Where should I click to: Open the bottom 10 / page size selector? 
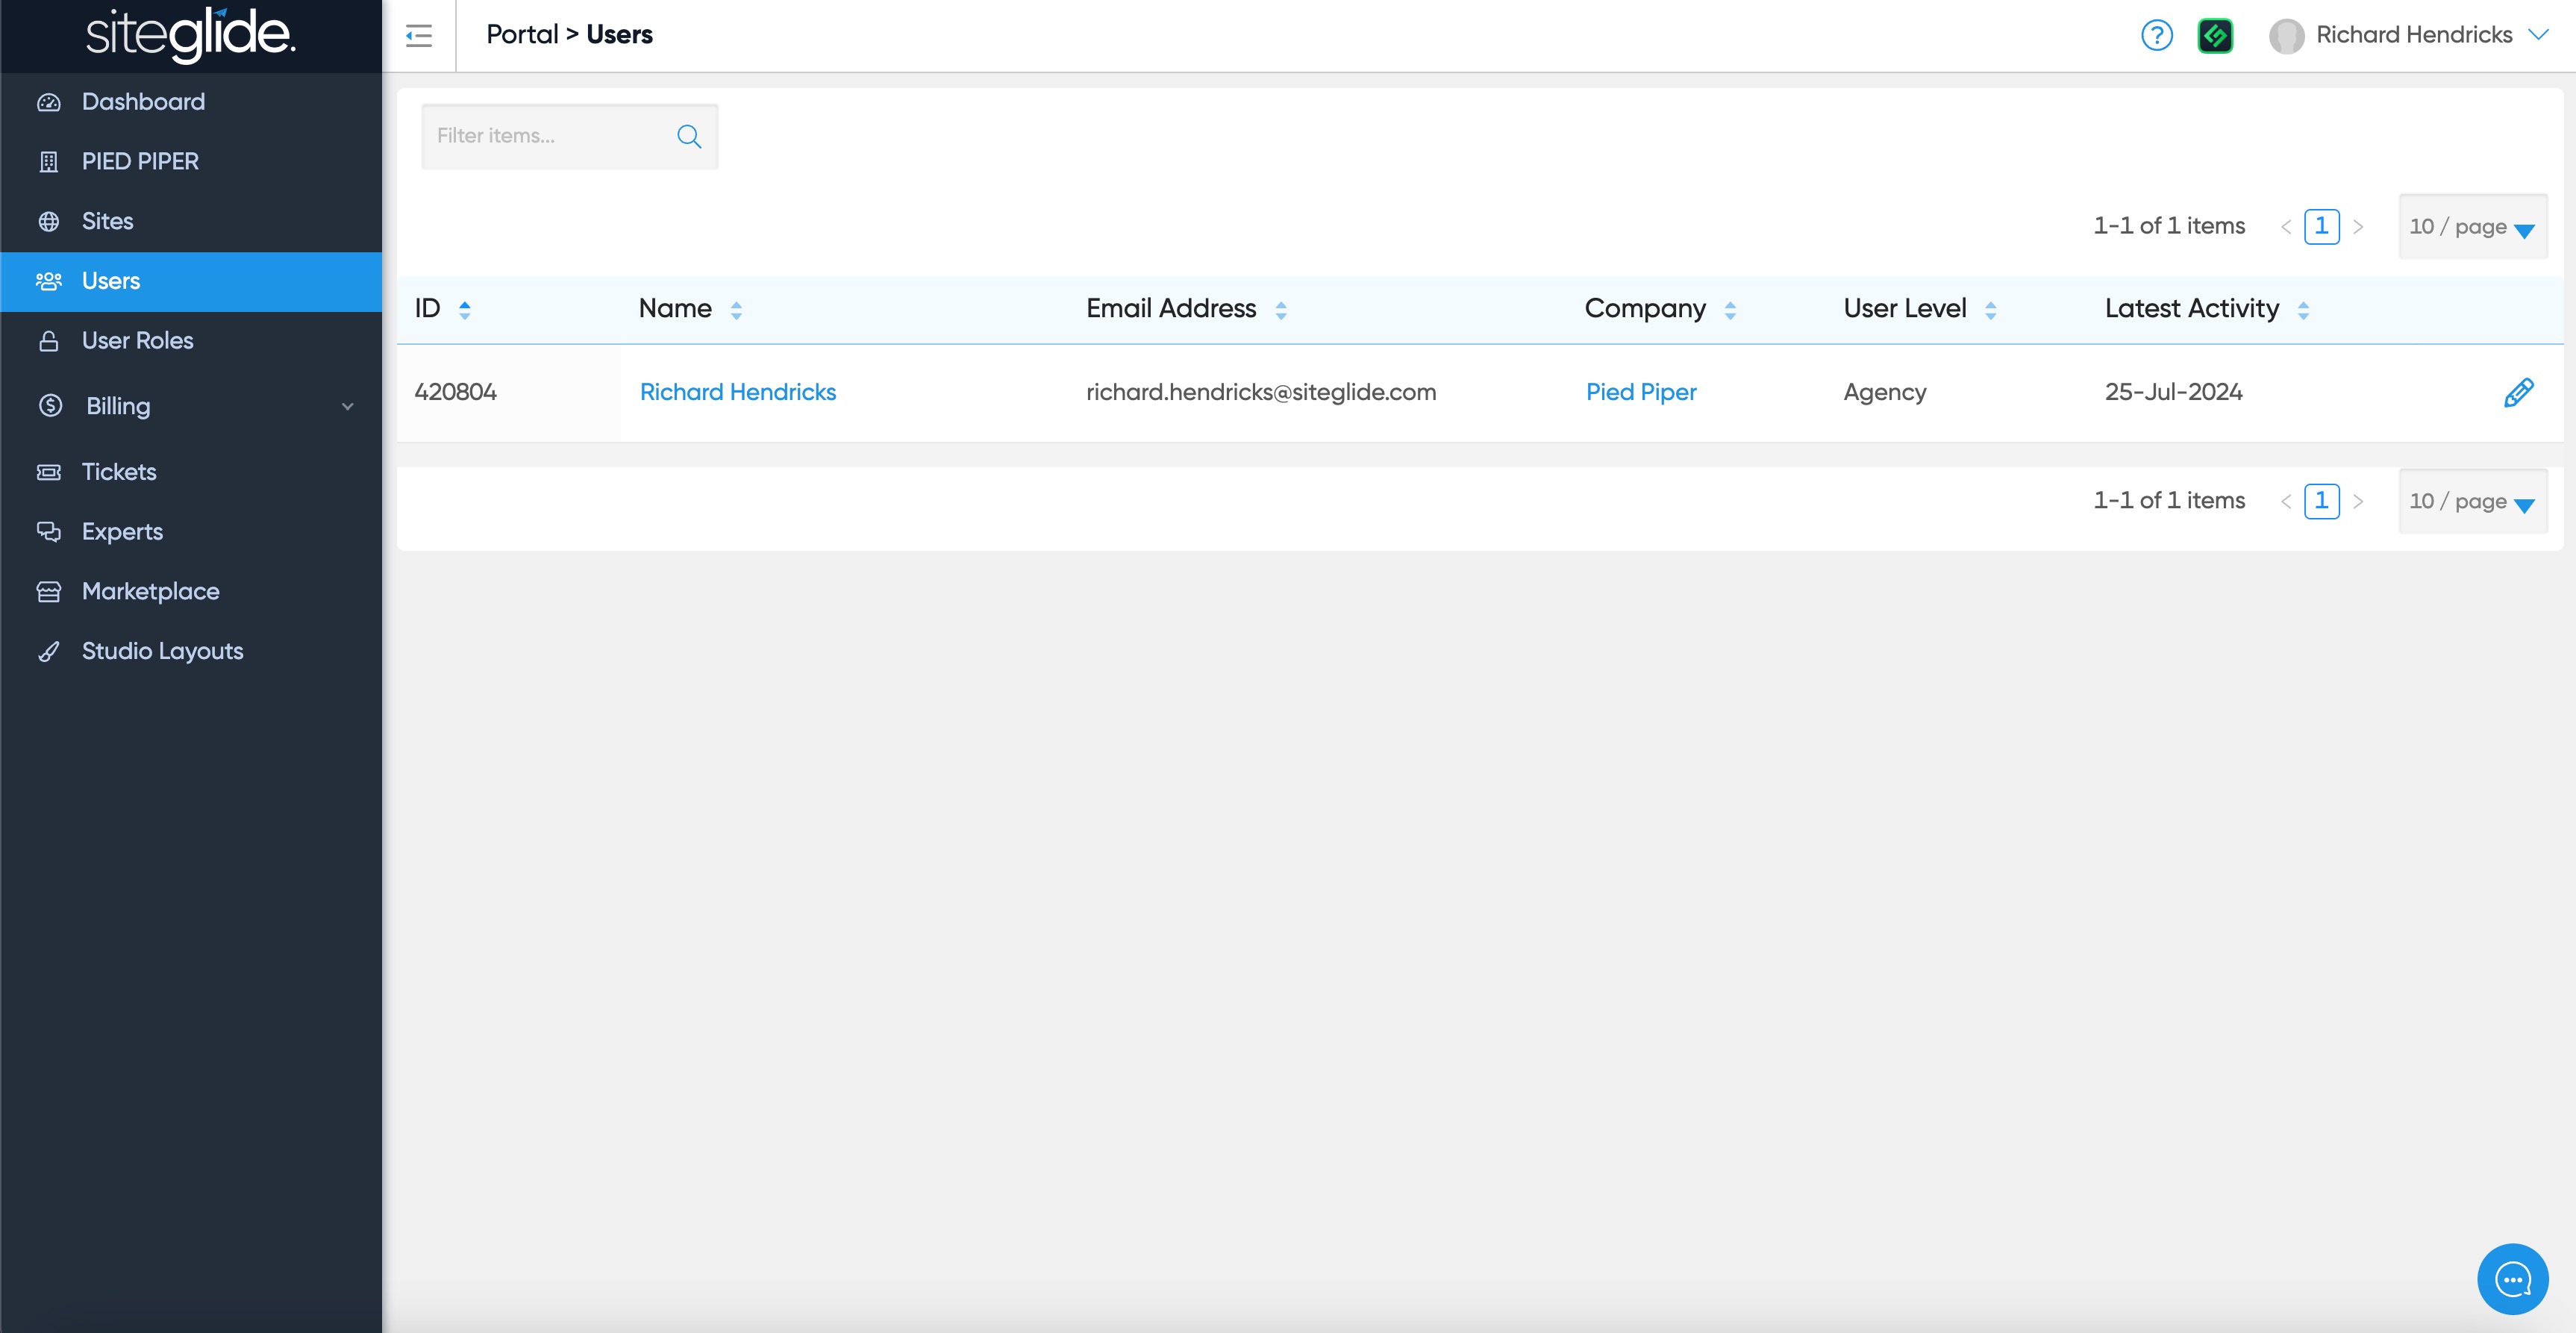pyautogui.click(x=2472, y=501)
